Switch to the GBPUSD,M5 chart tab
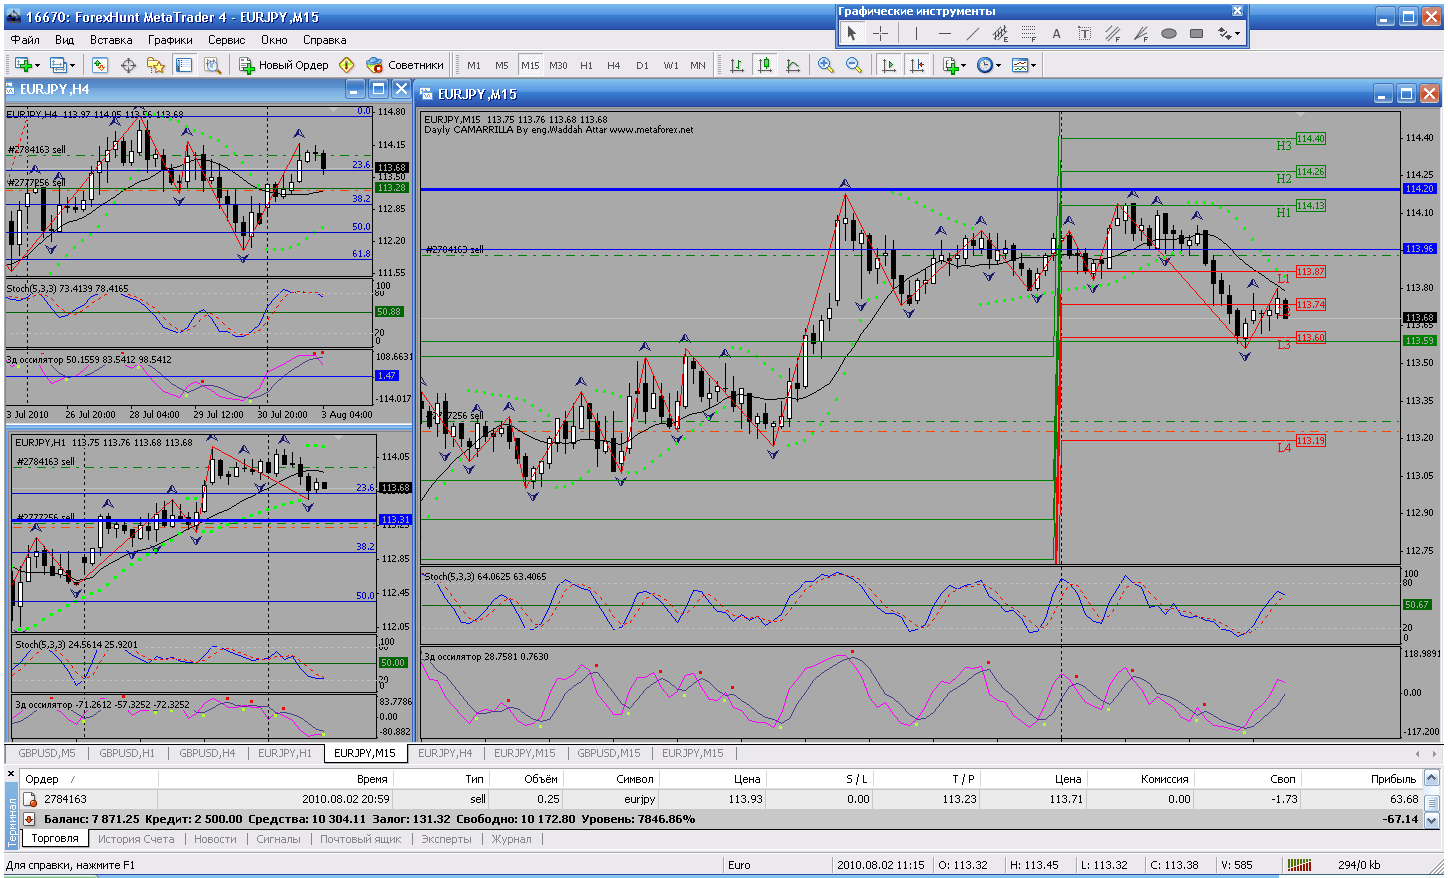The height and width of the screenshot is (878, 1448). [x=47, y=753]
